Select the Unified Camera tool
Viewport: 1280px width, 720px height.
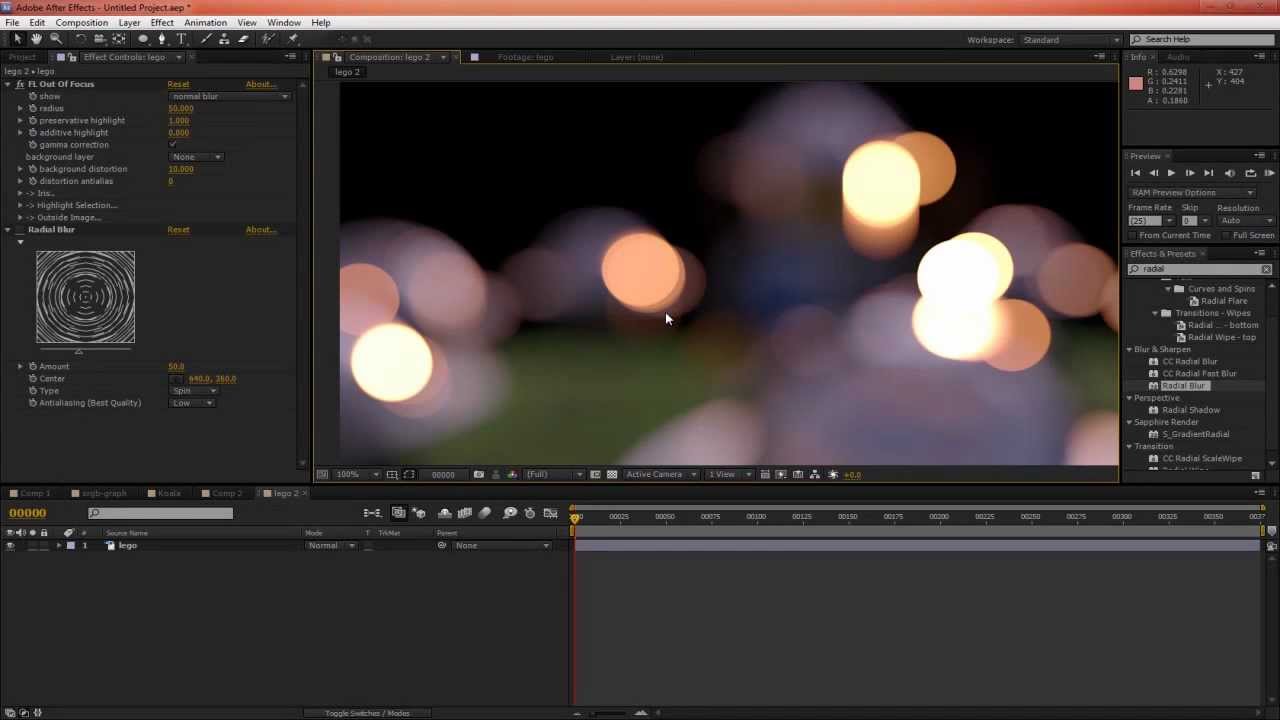(100, 39)
